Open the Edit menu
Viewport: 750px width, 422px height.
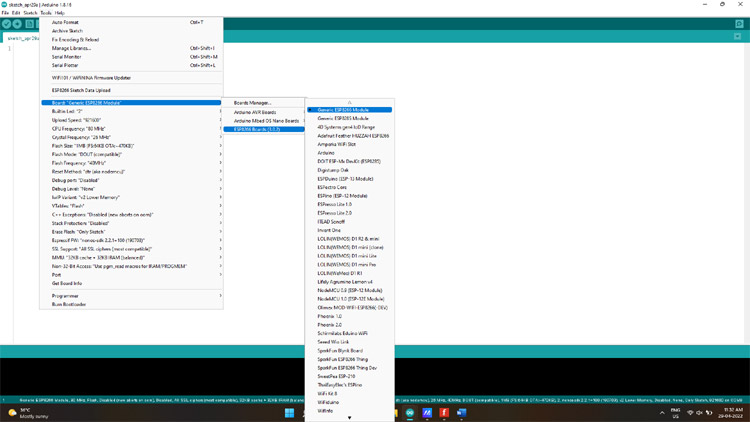[16, 13]
